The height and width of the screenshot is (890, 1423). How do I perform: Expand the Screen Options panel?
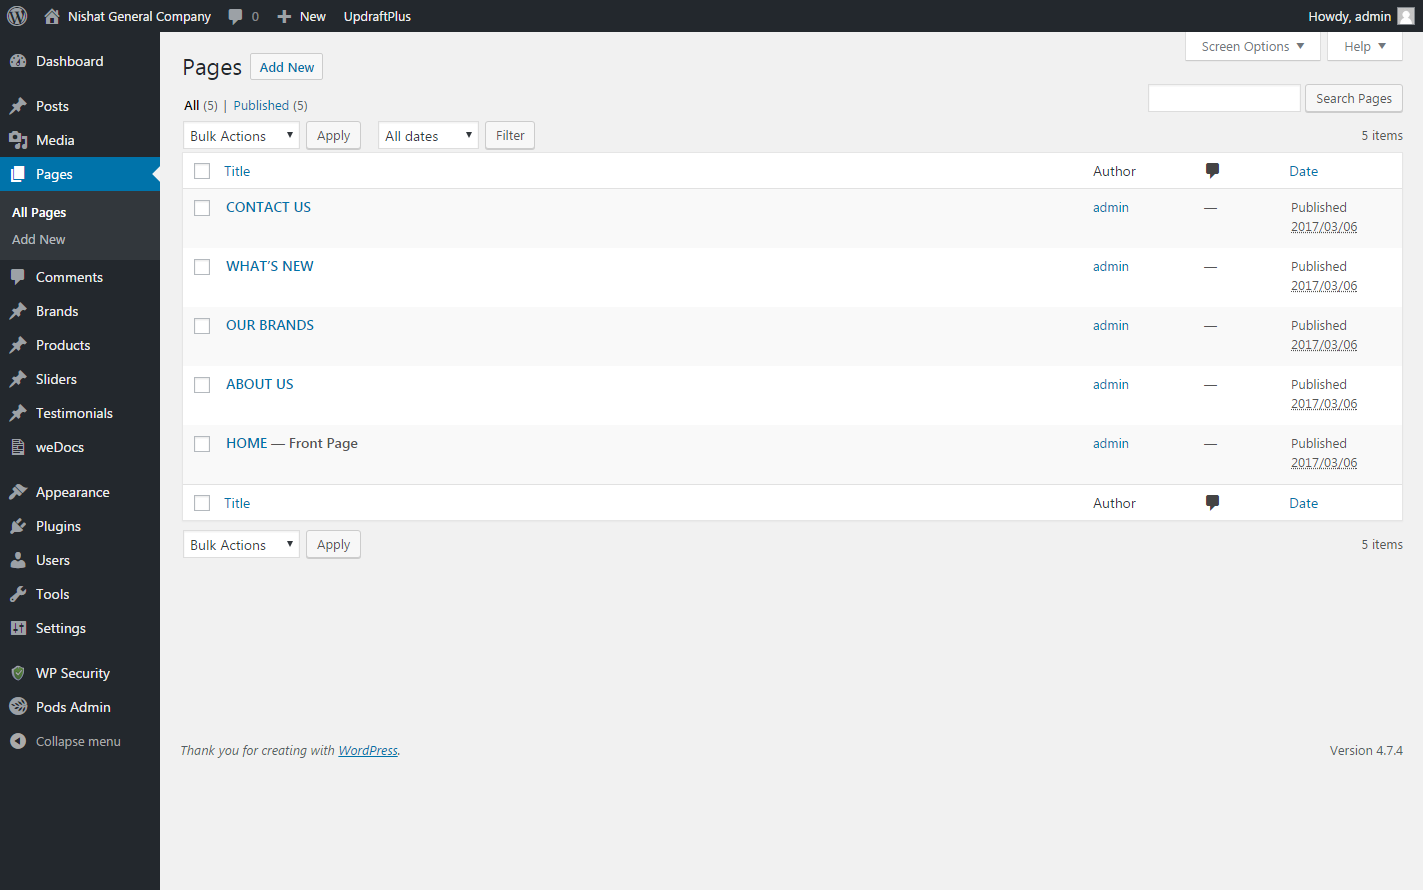point(1252,46)
